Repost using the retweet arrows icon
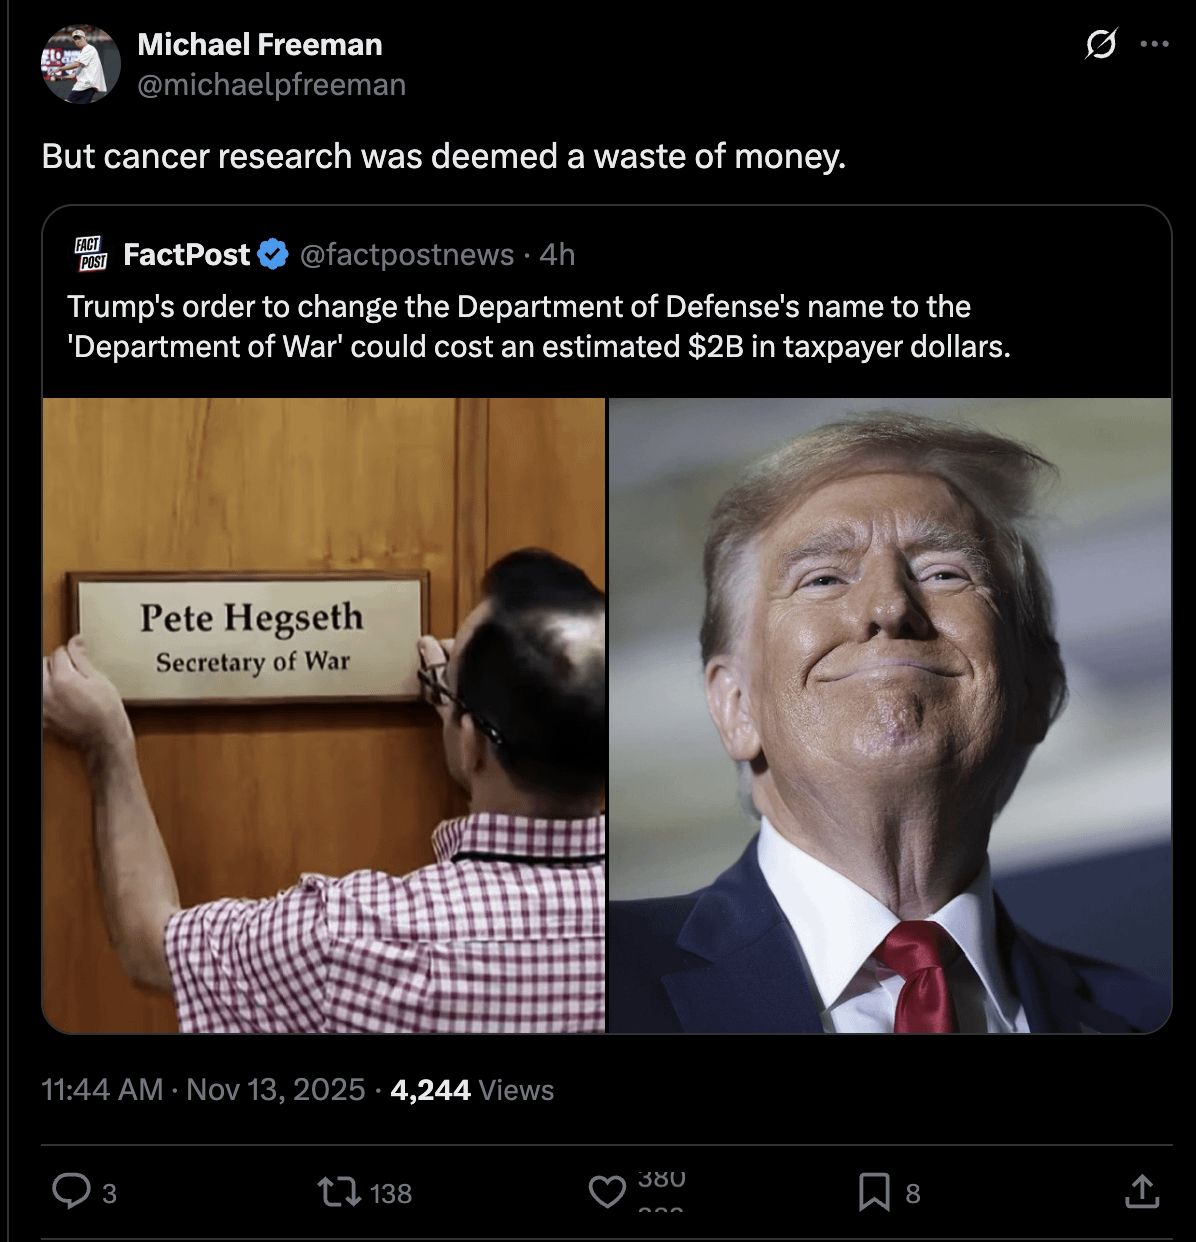This screenshot has width=1196, height=1242. tap(337, 1192)
